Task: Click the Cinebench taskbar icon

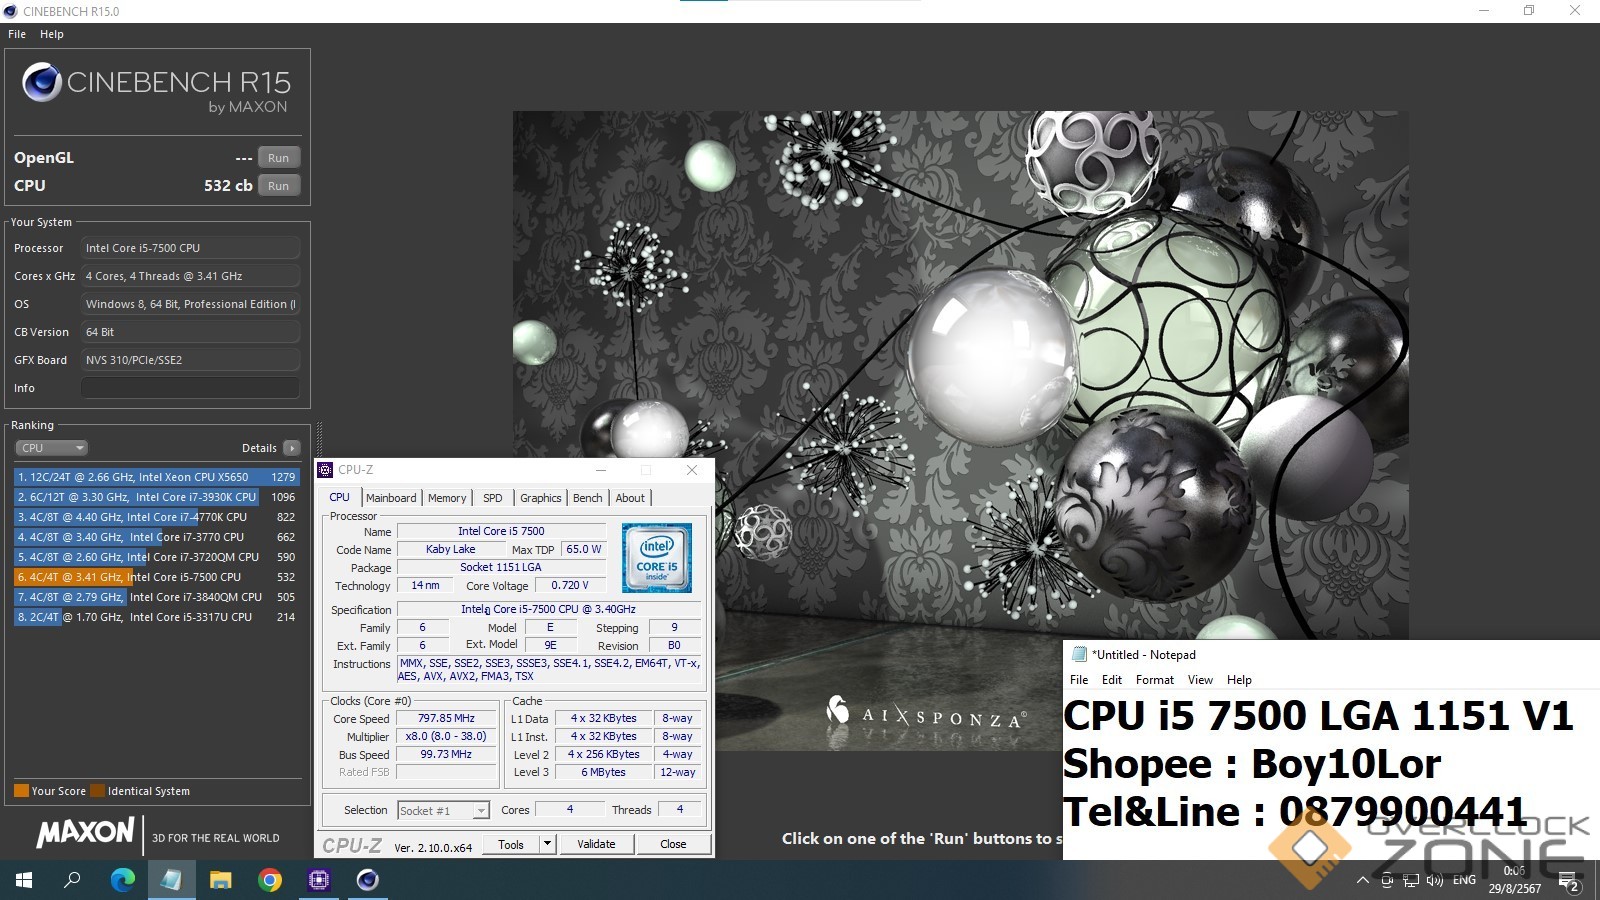Action: [x=368, y=880]
